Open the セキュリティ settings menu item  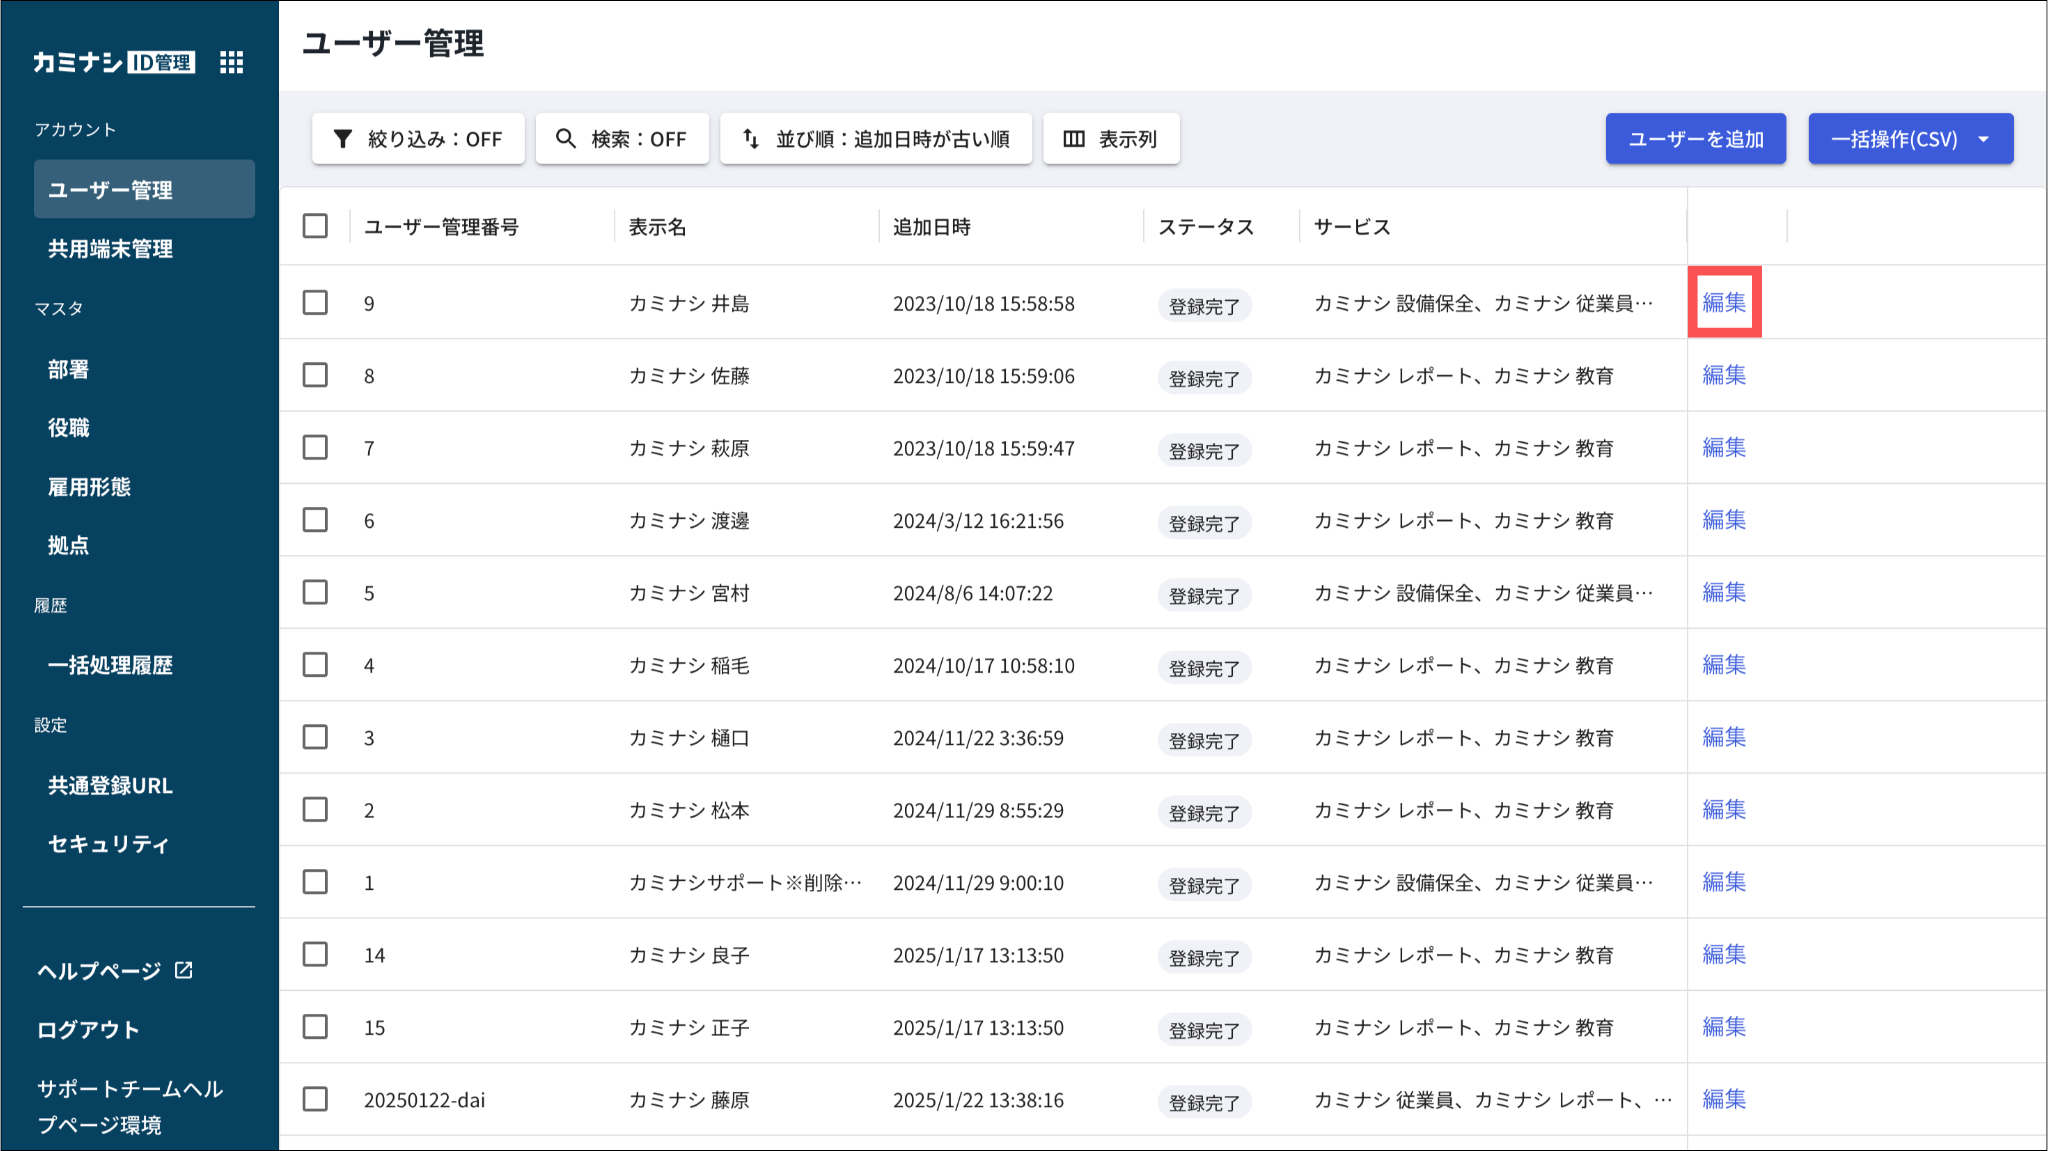click(x=108, y=844)
